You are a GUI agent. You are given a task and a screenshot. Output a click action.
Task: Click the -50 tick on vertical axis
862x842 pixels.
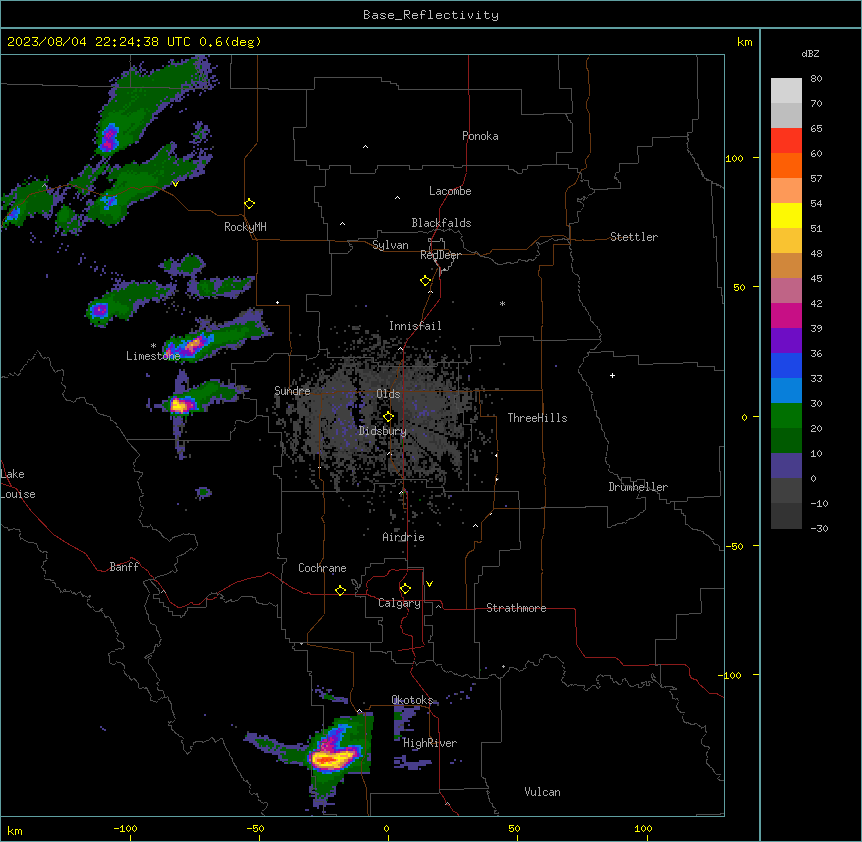(734, 546)
